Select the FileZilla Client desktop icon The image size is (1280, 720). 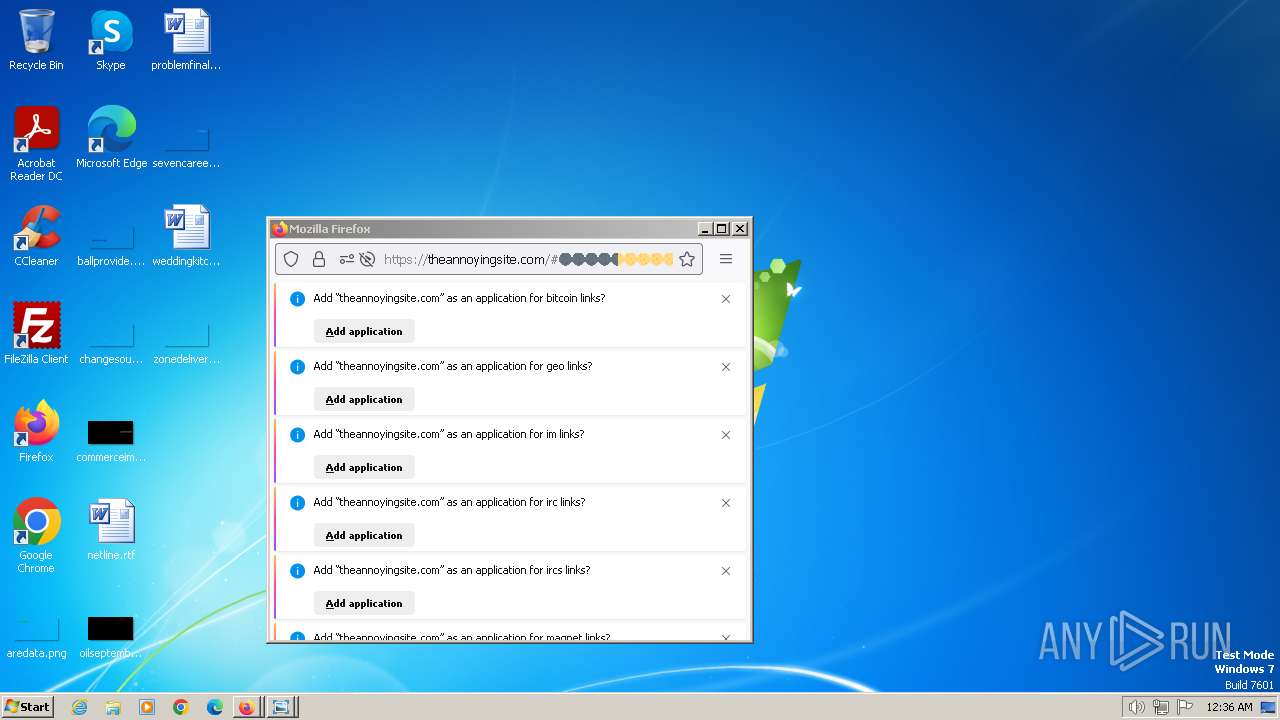(36, 334)
